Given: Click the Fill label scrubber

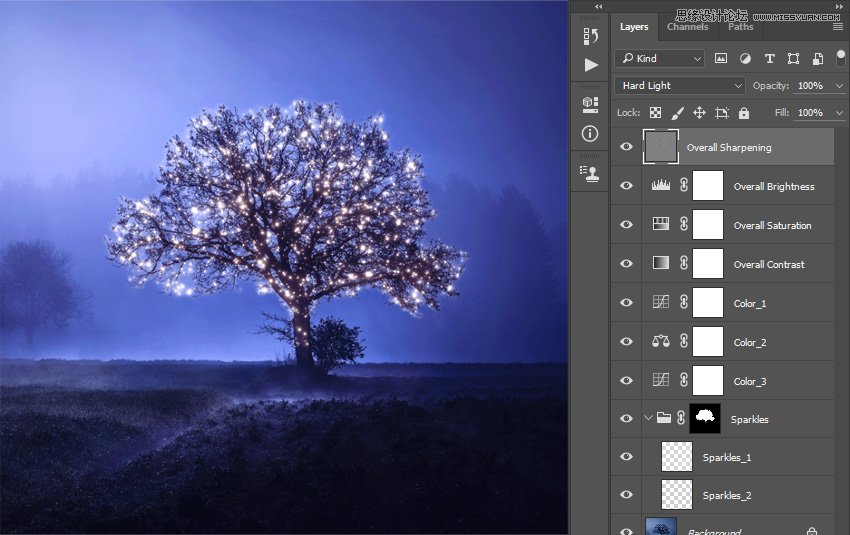Looking at the screenshot, I should click(782, 113).
